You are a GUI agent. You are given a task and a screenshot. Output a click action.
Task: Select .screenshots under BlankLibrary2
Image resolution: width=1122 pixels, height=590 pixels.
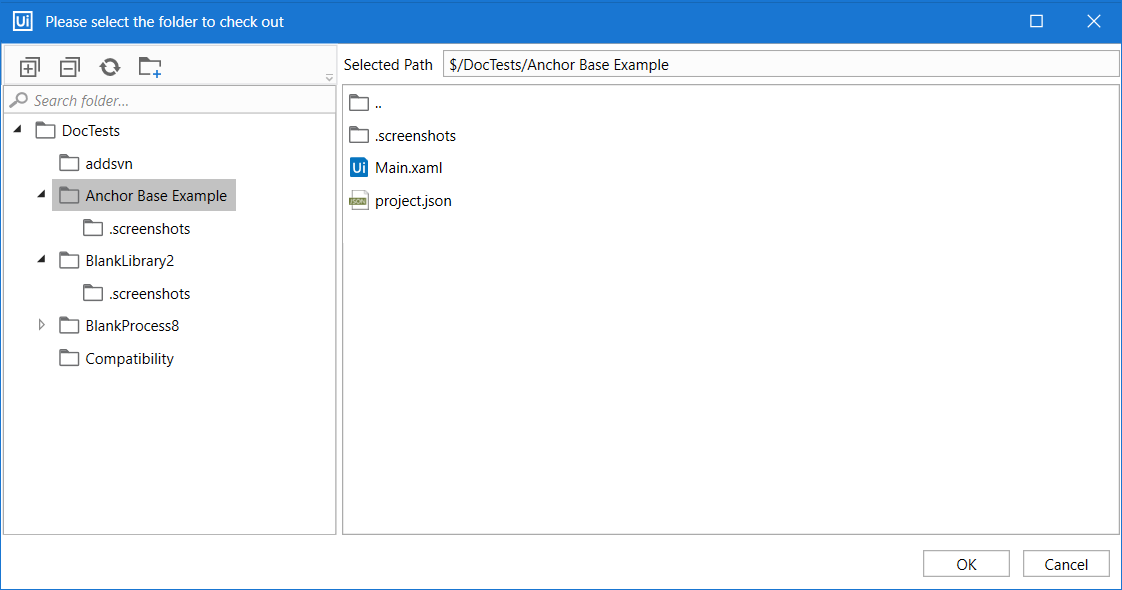tap(149, 294)
